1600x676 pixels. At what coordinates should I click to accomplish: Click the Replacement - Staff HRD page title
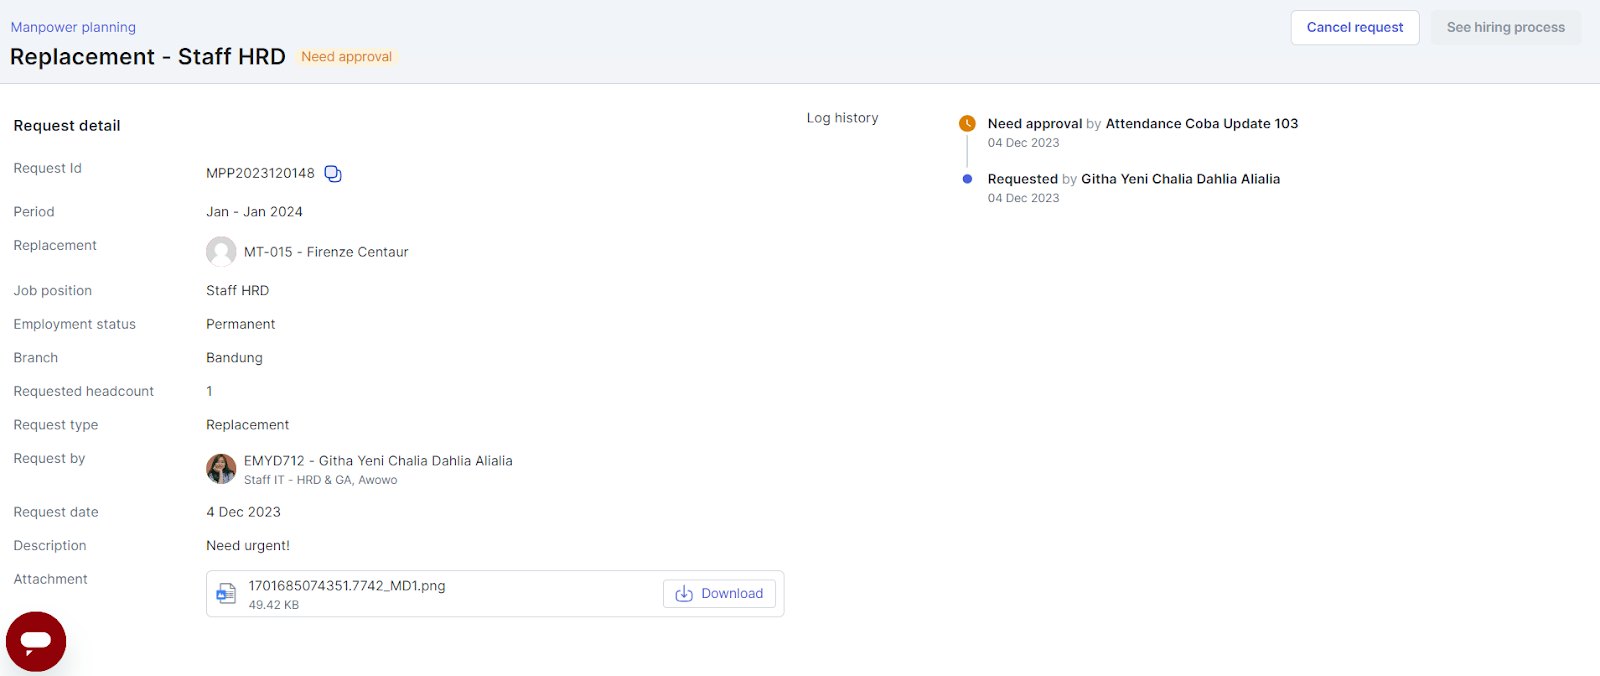(148, 57)
